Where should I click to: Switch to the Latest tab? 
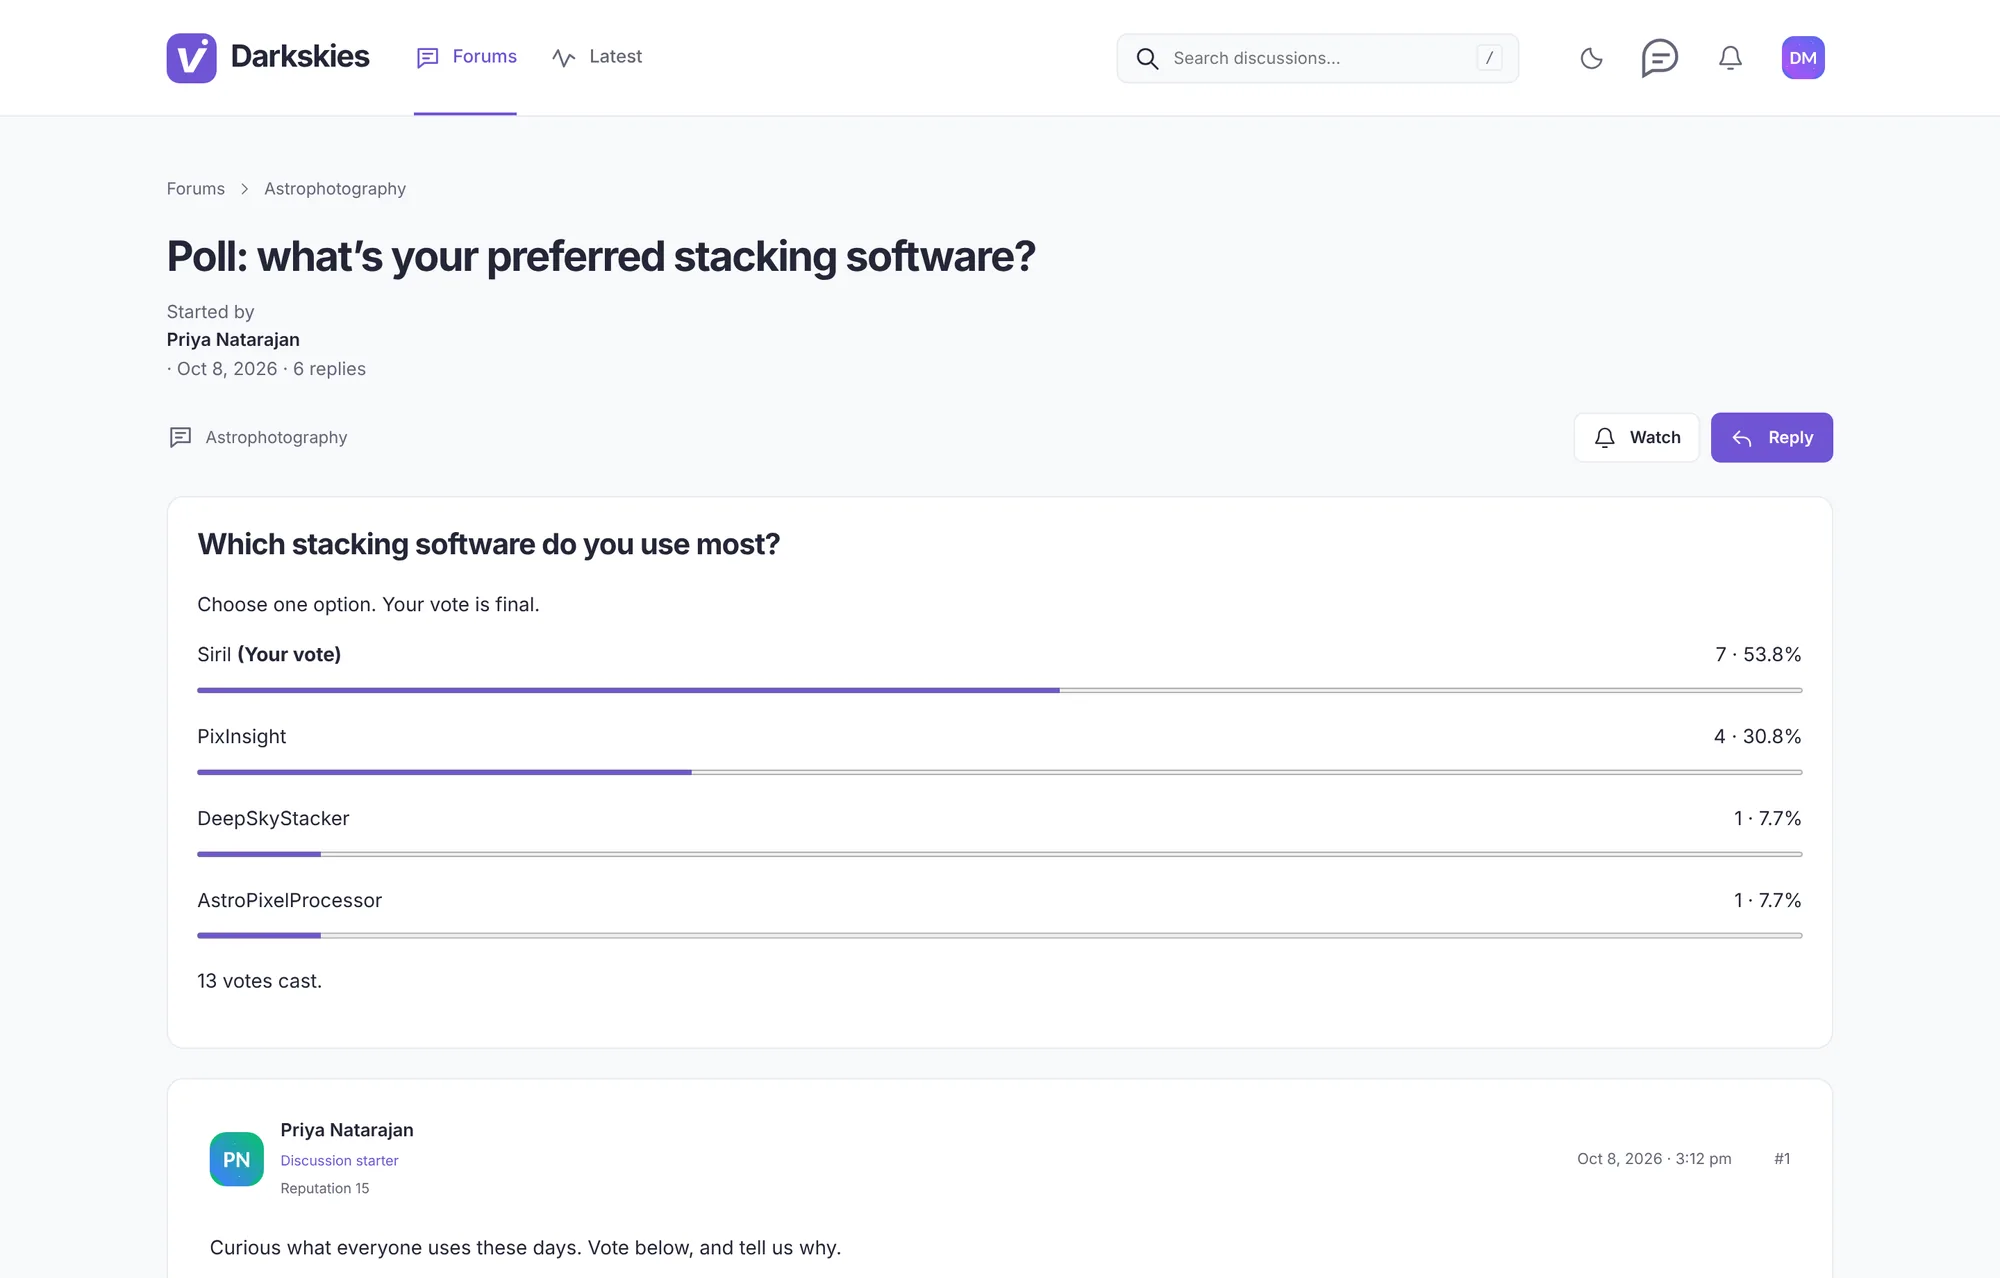[x=597, y=57]
